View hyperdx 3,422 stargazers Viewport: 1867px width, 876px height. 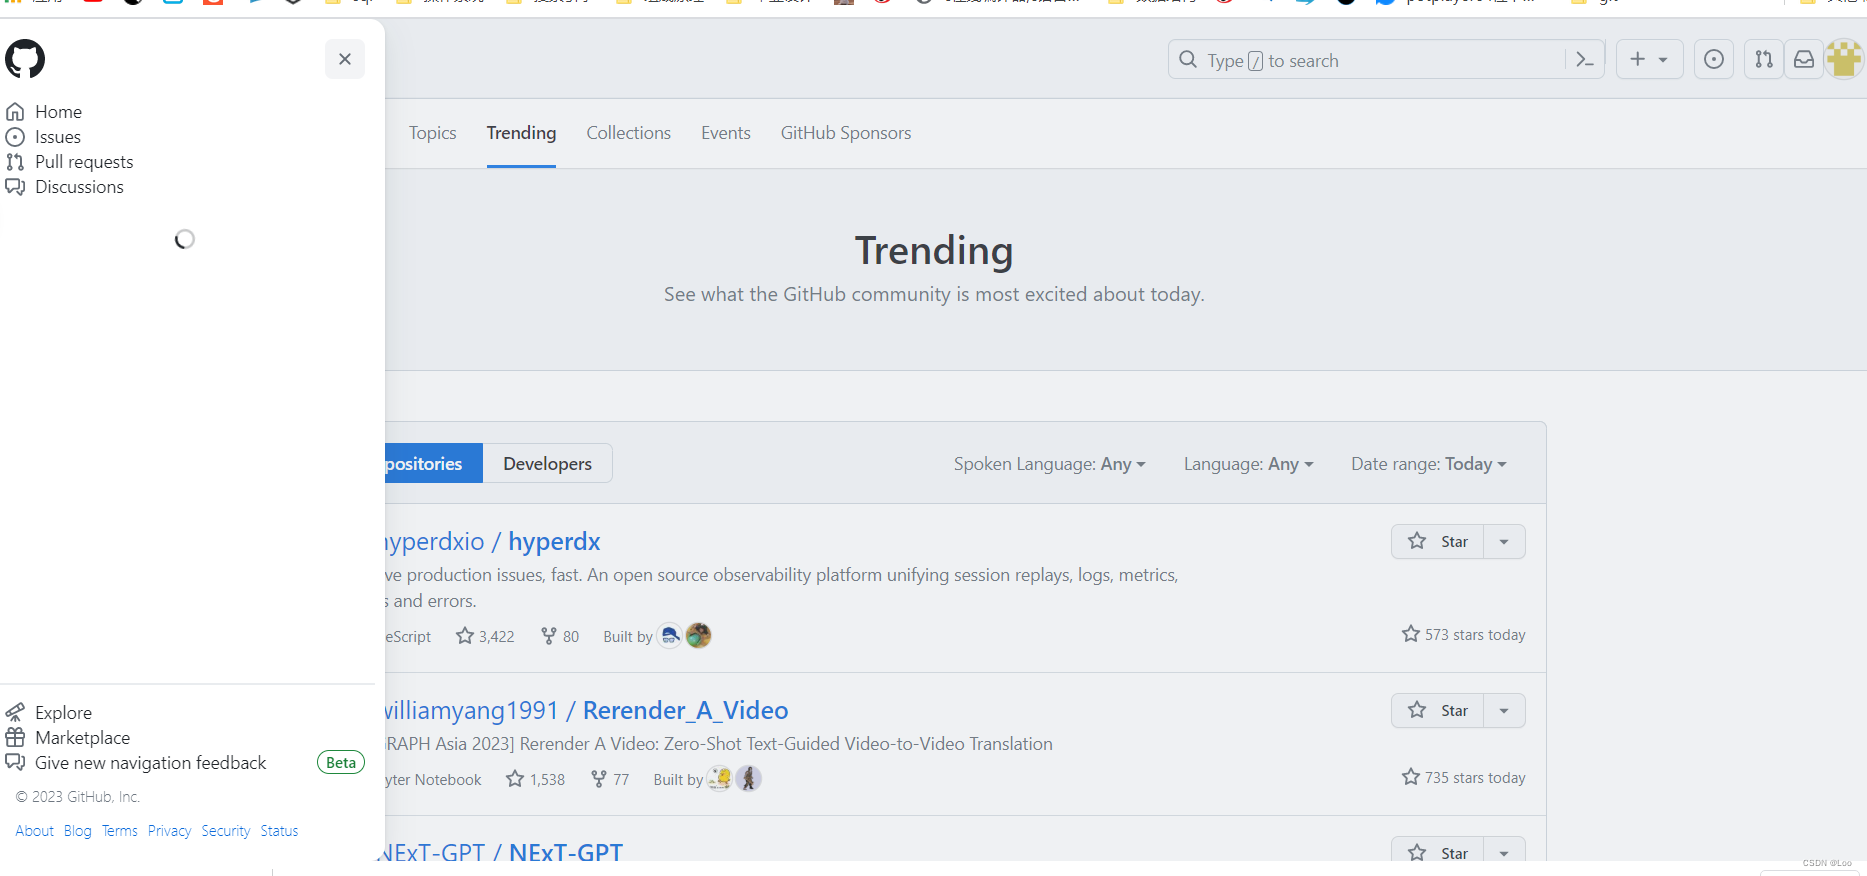click(485, 636)
